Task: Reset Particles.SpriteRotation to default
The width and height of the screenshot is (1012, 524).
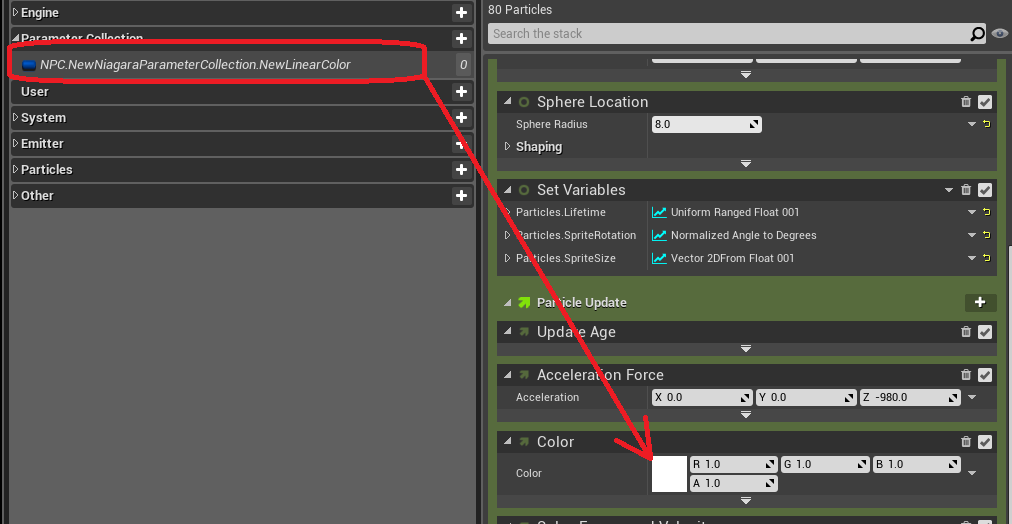Action: pyautogui.click(x=987, y=236)
